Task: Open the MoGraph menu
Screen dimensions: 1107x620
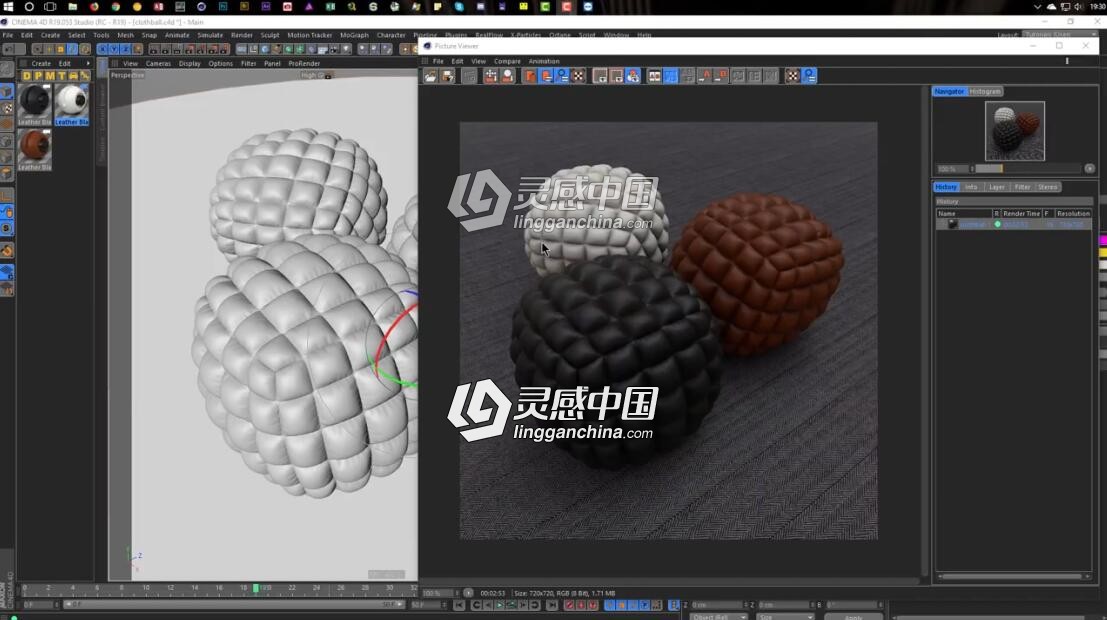Action: 354,35
